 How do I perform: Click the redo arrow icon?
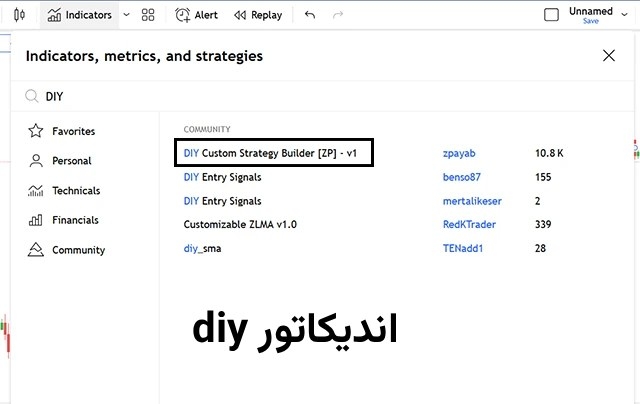pyautogui.click(x=337, y=15)
